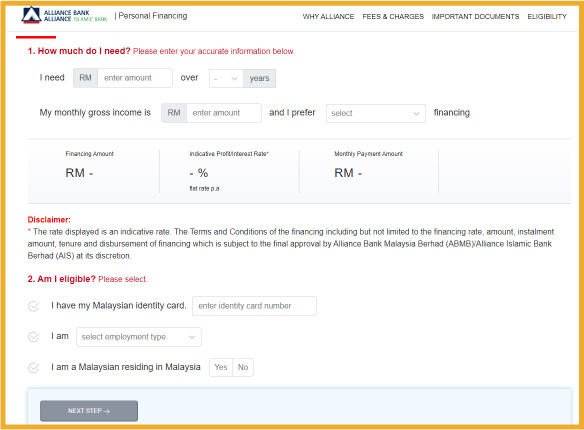Expand the years tenure dropdown
This screenshot has height=430, width=584.
coord(226,78)
